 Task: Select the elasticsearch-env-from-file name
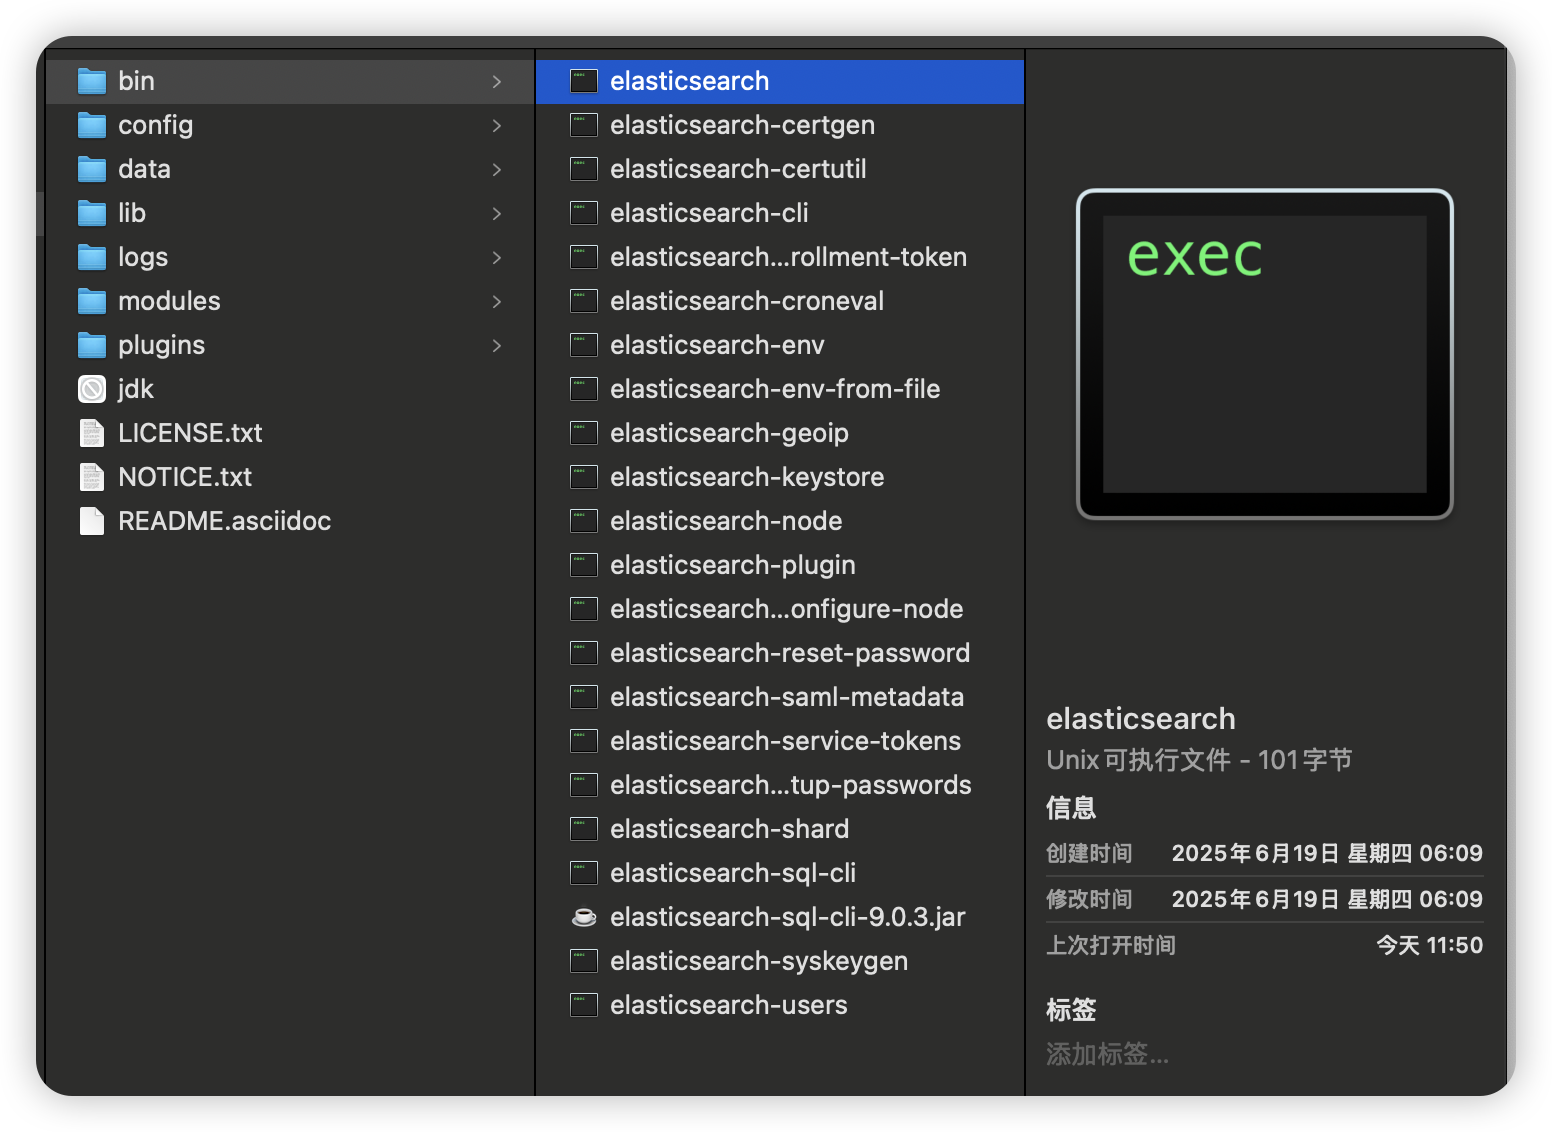[775, 389]
